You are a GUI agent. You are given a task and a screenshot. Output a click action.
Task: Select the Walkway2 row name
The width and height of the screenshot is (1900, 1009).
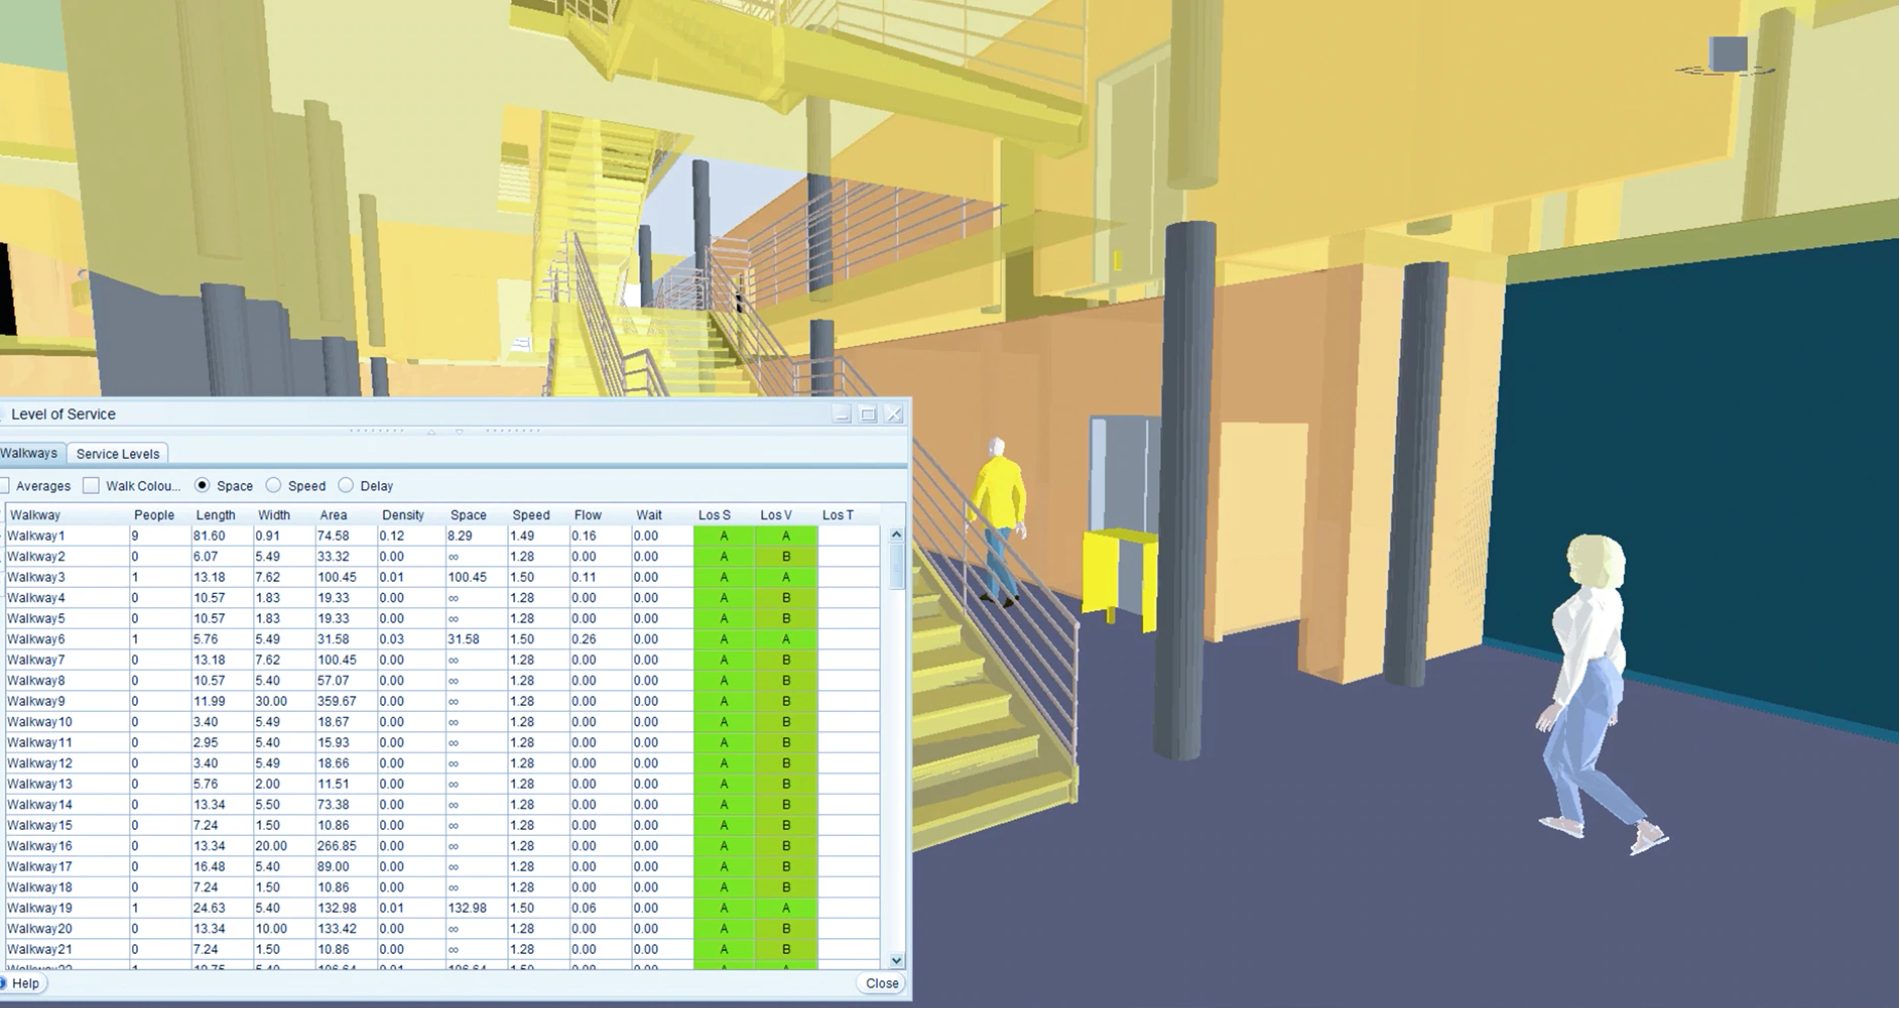pyautogui.click(x=36, y=557)
